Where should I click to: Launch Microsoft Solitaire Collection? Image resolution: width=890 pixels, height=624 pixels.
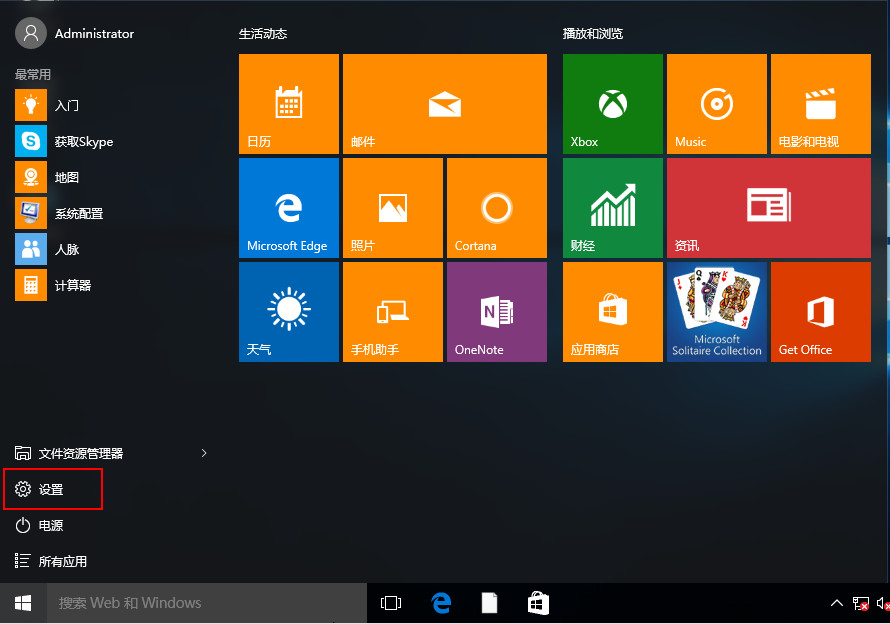716,311
